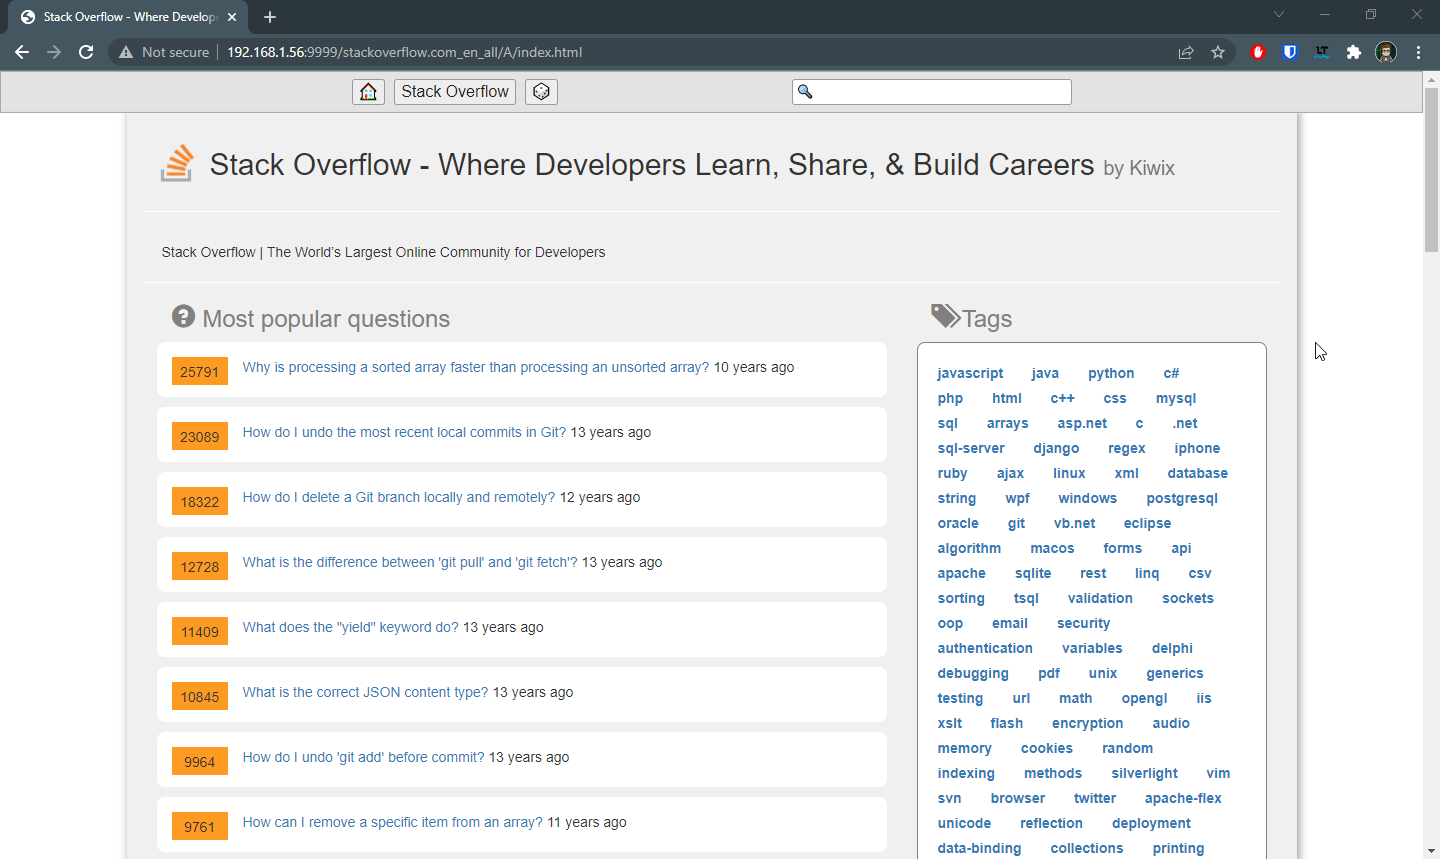Click in the Kiwix search field
Screen dimensions: 1440x859
[932, 92]
